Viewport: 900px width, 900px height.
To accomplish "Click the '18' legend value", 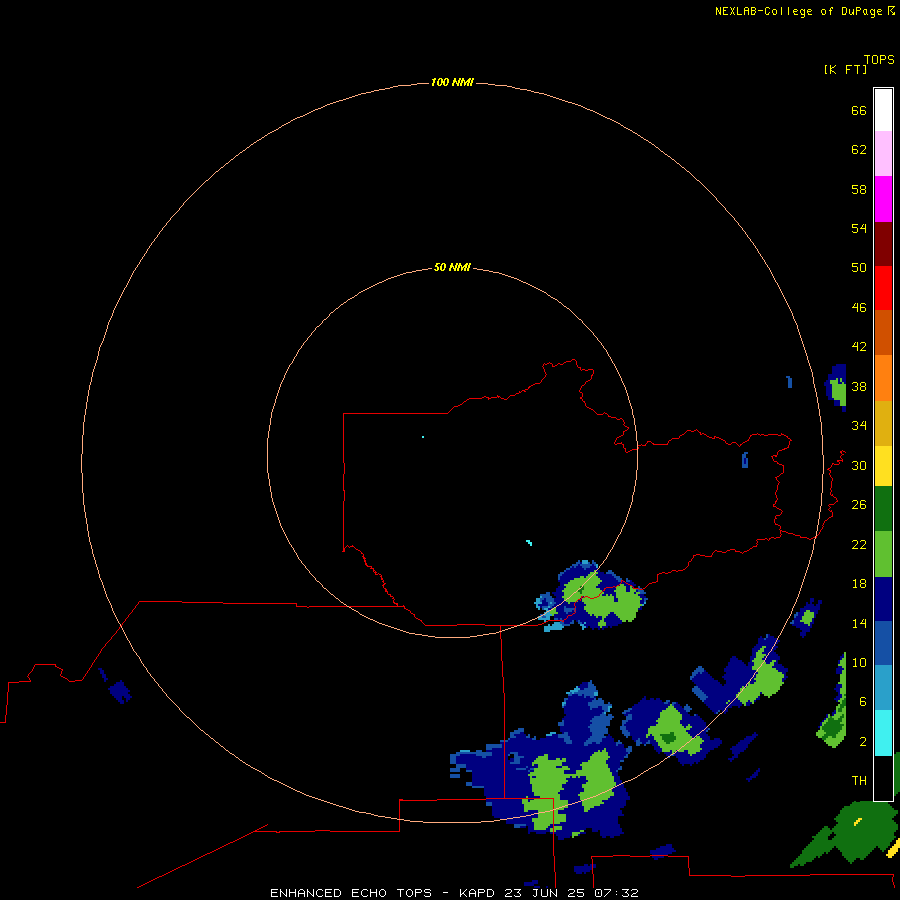I will tap(859, 584).
